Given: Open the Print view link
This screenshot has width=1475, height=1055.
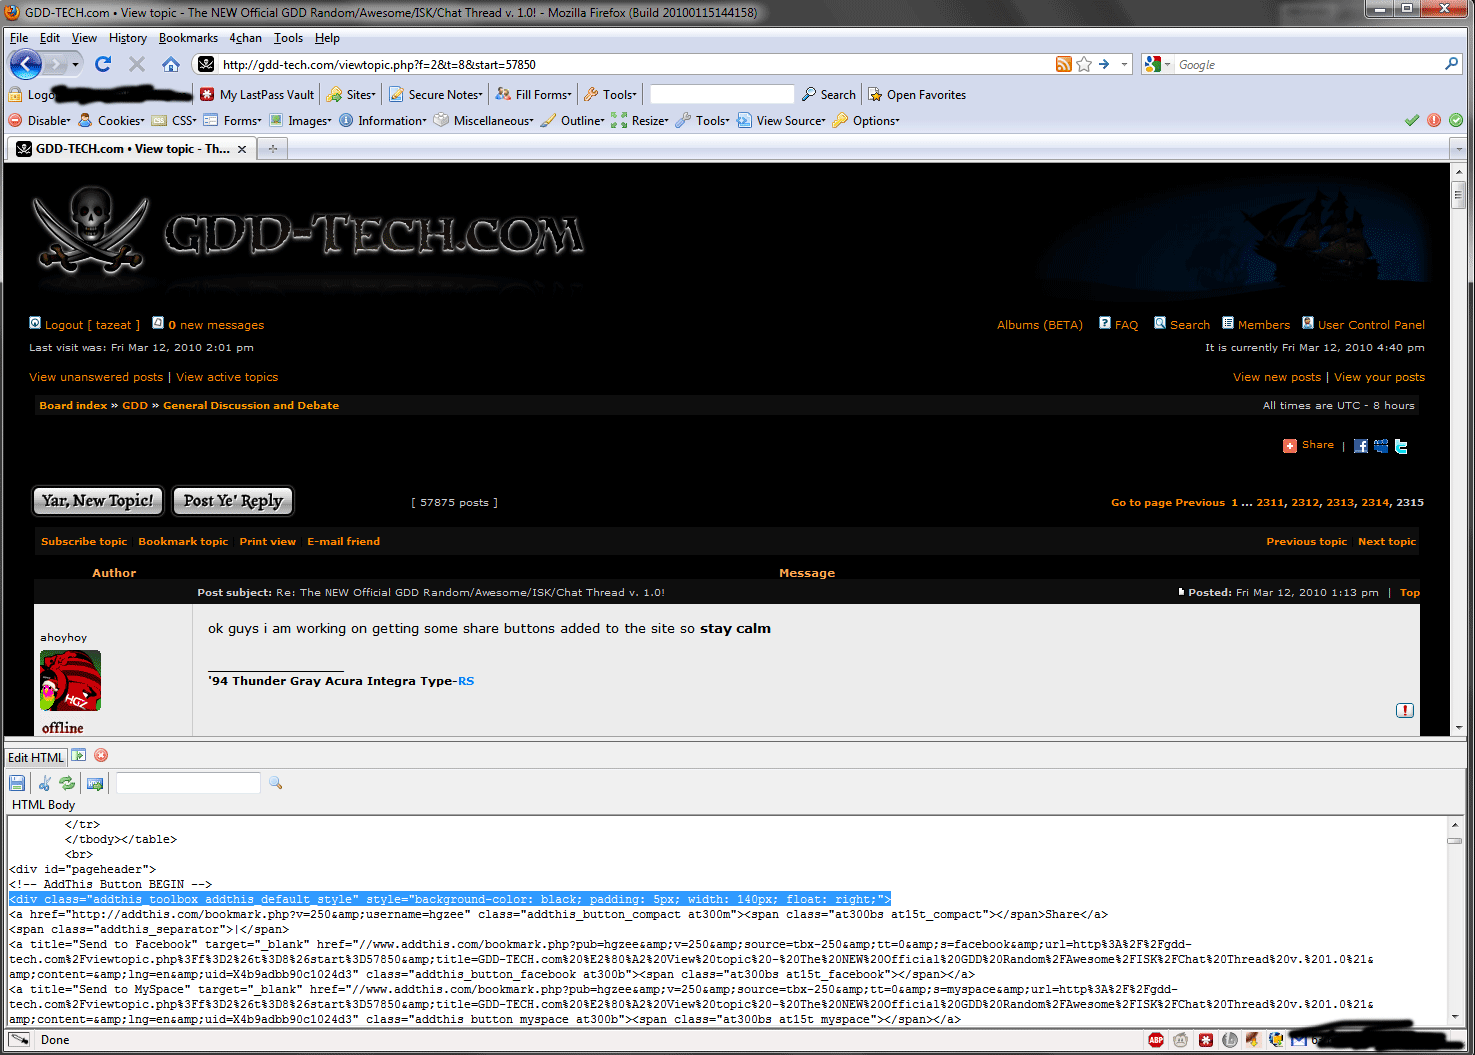Looking at the screenshot, I should (x=267, y=542).
